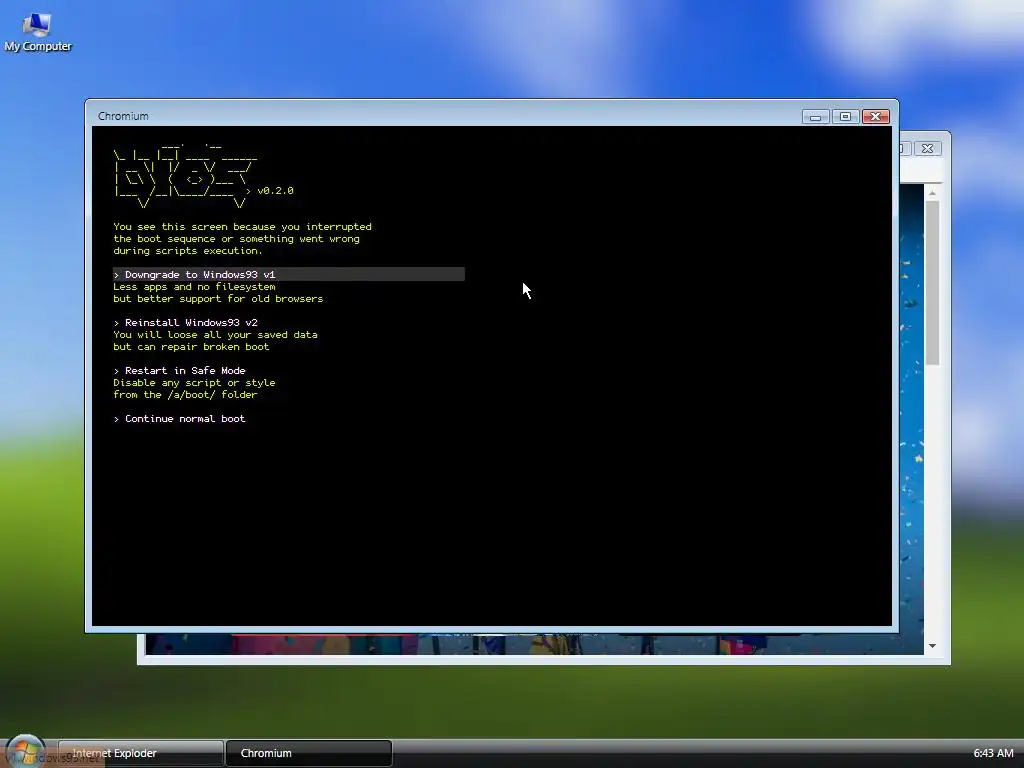Viewport: 1024px width, 768px height.
Task: Click scrollbar up arrow in background window
Action: click(932, 193)
